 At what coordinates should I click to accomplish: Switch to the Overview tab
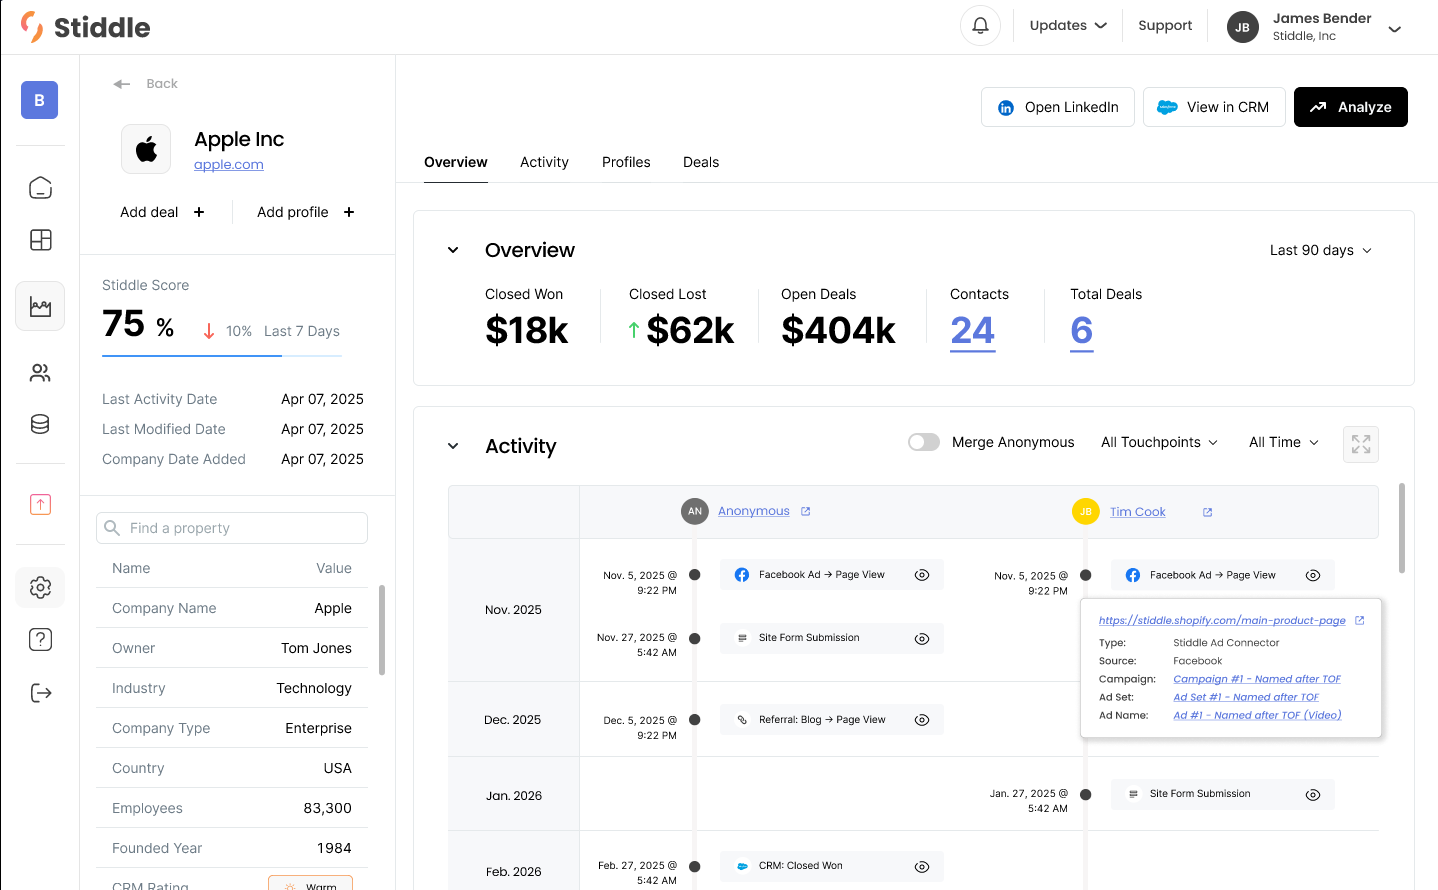[x=456, y=162]
